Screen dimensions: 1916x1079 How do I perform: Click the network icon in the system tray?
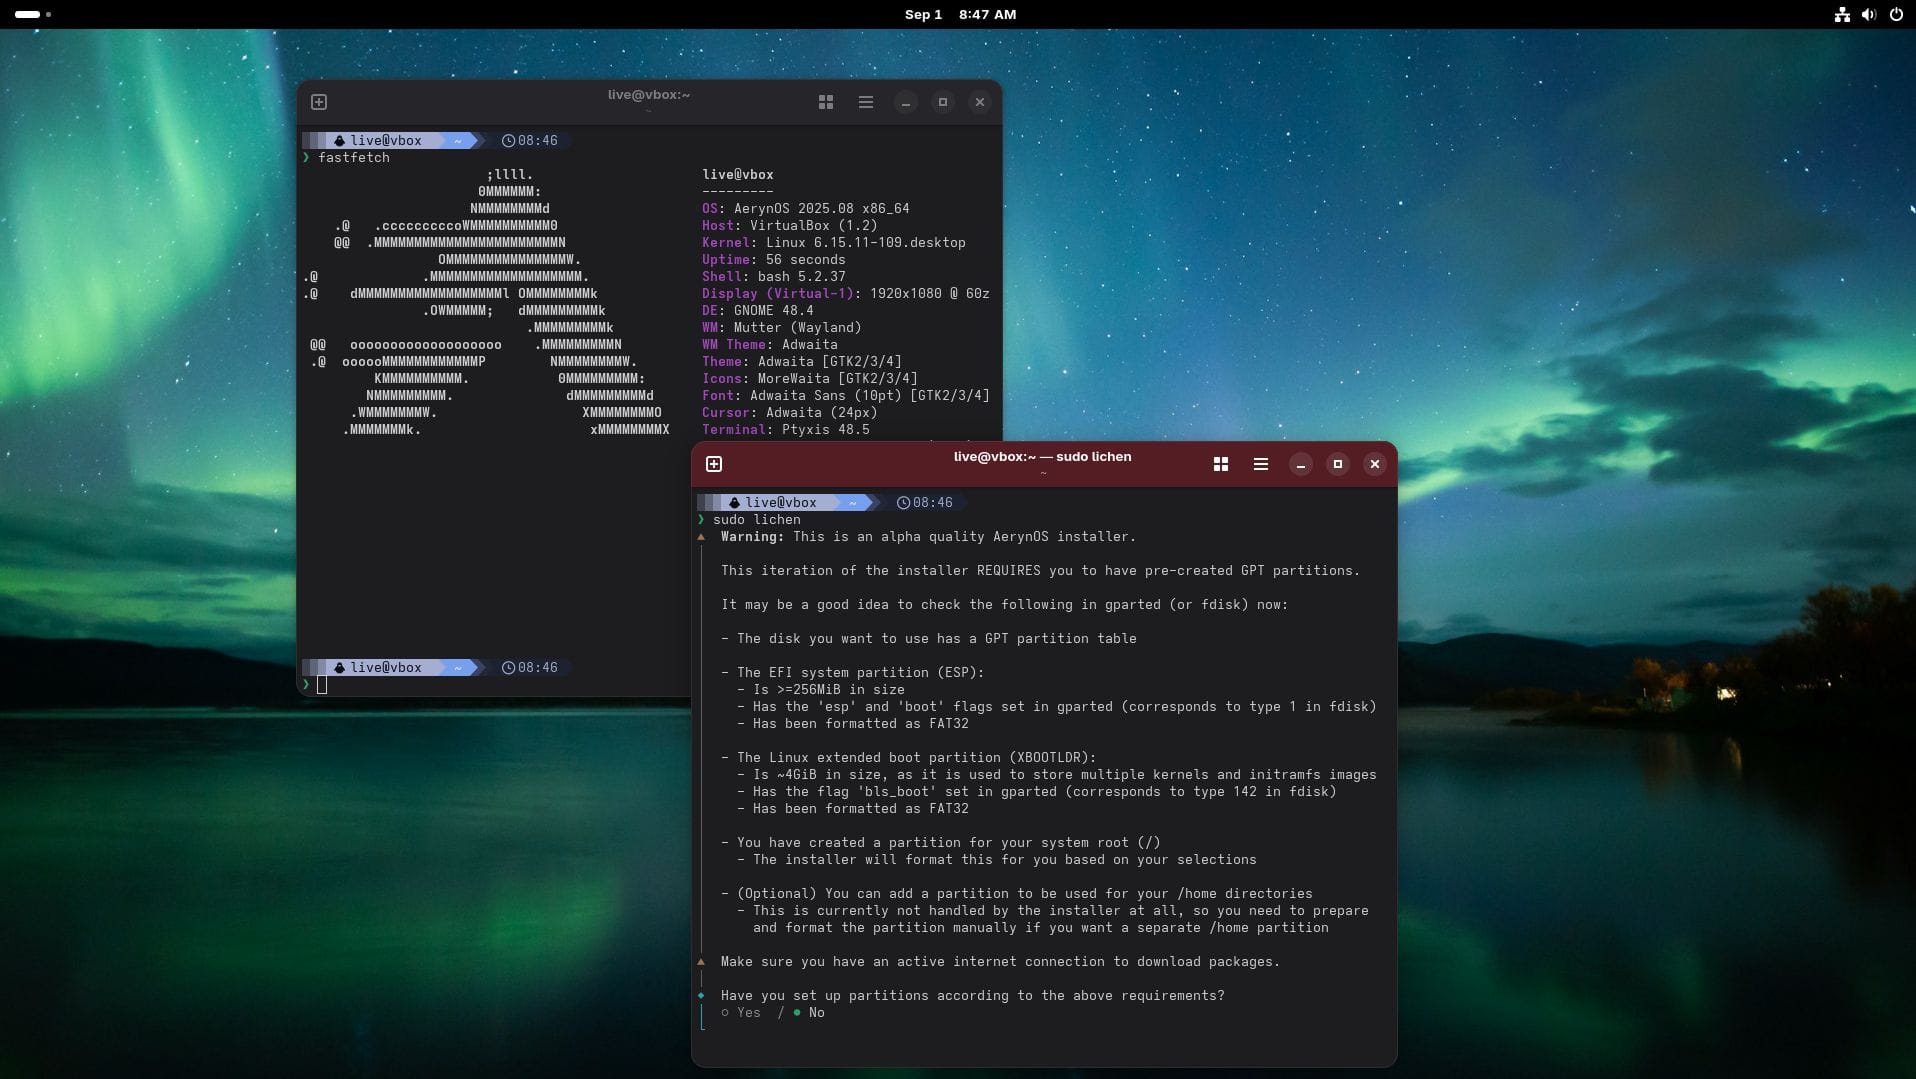pyautogui.click(x=1841, y=15)
